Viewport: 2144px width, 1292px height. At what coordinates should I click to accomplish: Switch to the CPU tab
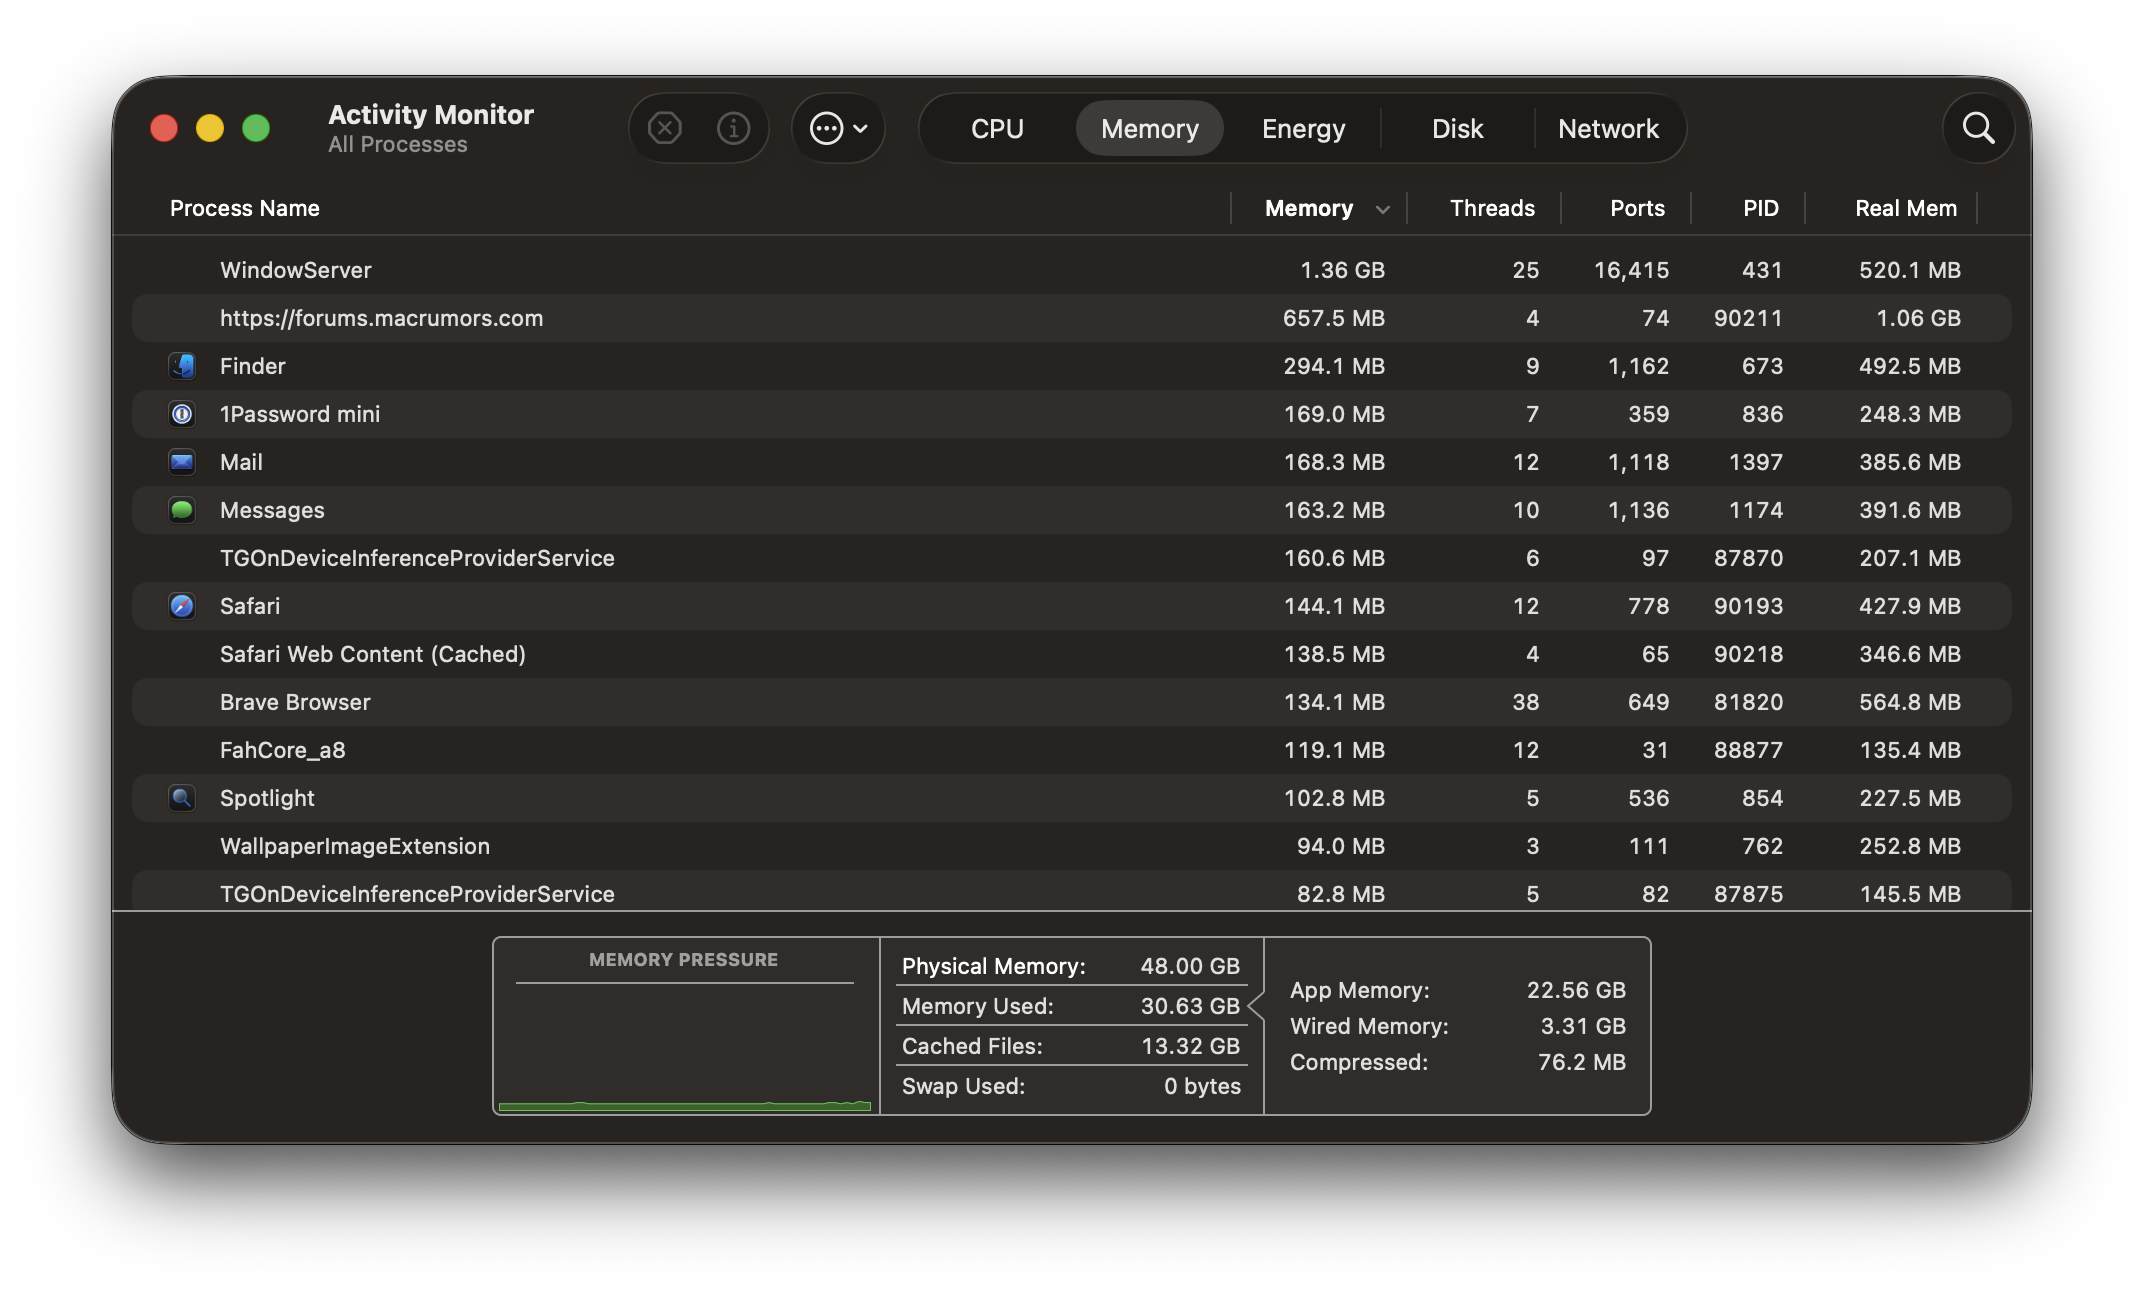[x=997, y=128]
